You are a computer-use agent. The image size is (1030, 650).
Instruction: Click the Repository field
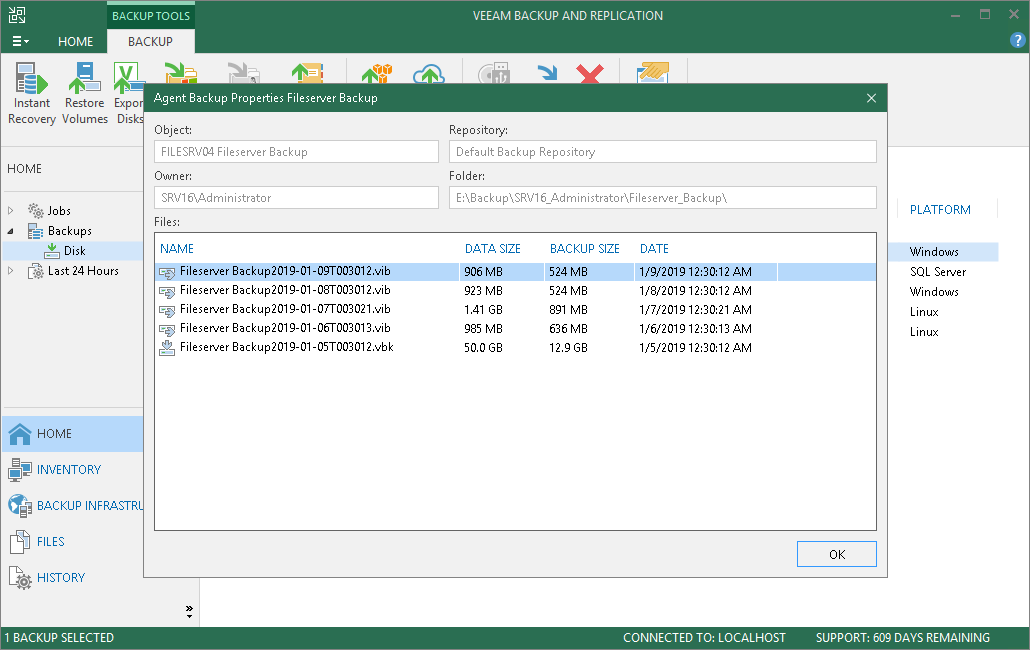pyautogui.click(x=663, y=152)
